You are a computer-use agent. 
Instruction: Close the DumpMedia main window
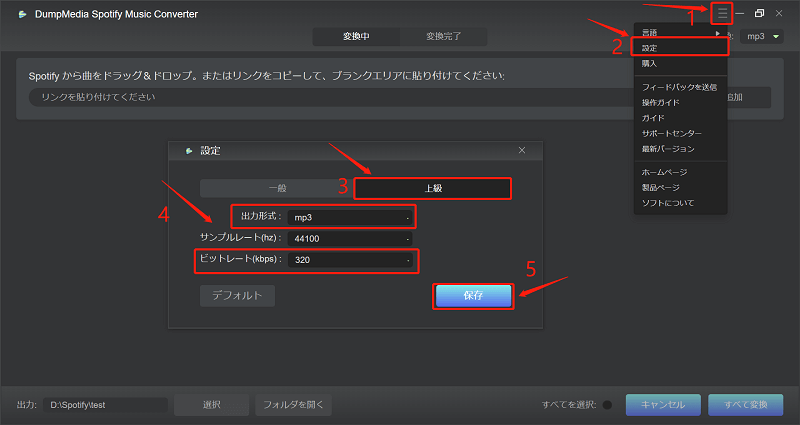pos(779,14)
